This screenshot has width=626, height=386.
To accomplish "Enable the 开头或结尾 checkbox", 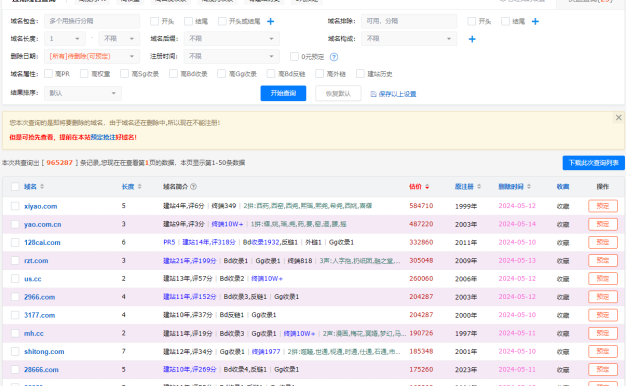I will [222, 21].
